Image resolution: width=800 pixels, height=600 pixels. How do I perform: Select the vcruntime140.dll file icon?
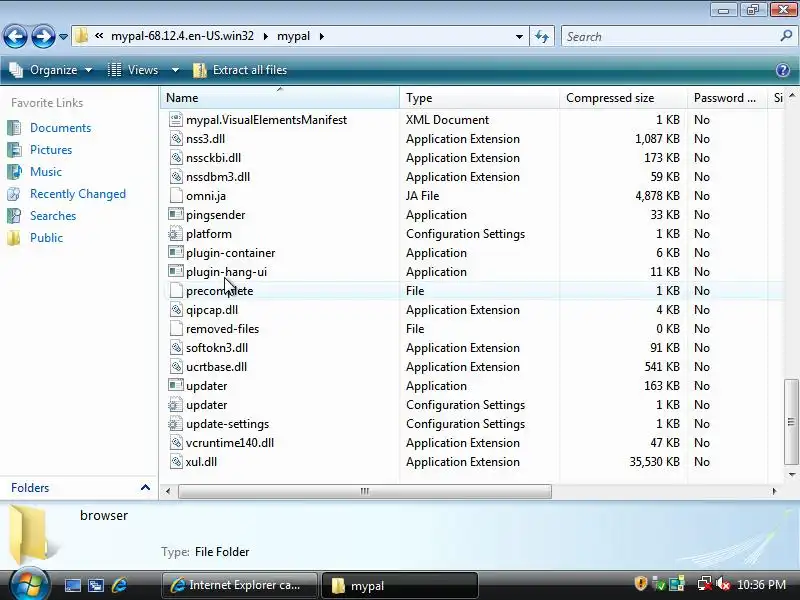coord(176,442)
